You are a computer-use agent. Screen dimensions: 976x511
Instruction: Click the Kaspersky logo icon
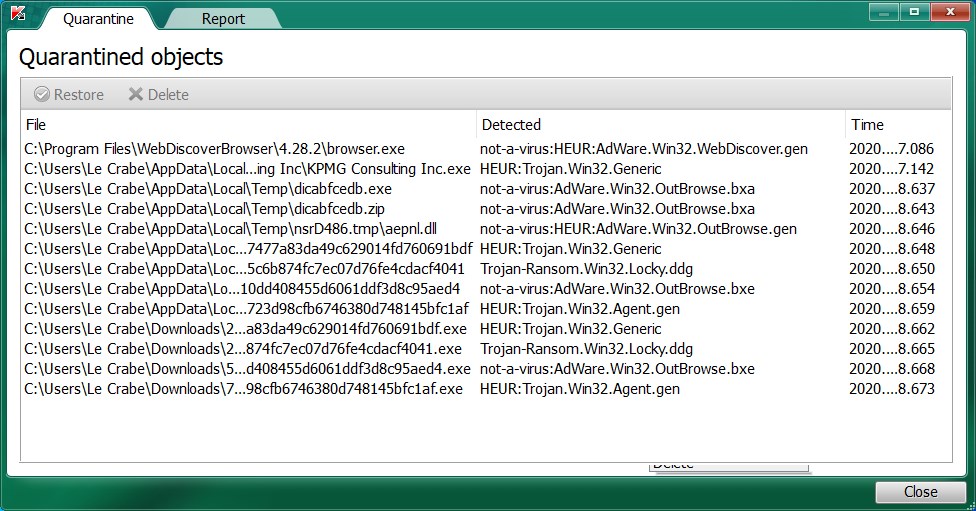click(17, 12)
